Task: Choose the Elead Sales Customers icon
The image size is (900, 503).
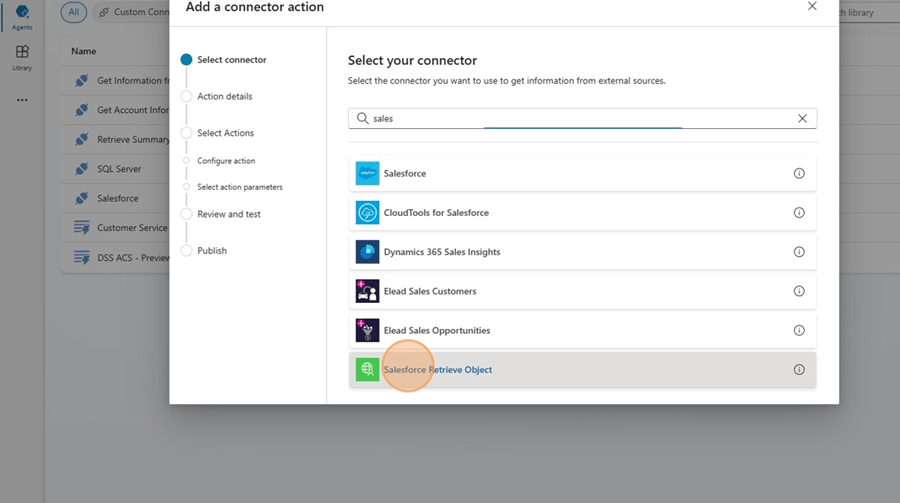Action: point(367,291)
